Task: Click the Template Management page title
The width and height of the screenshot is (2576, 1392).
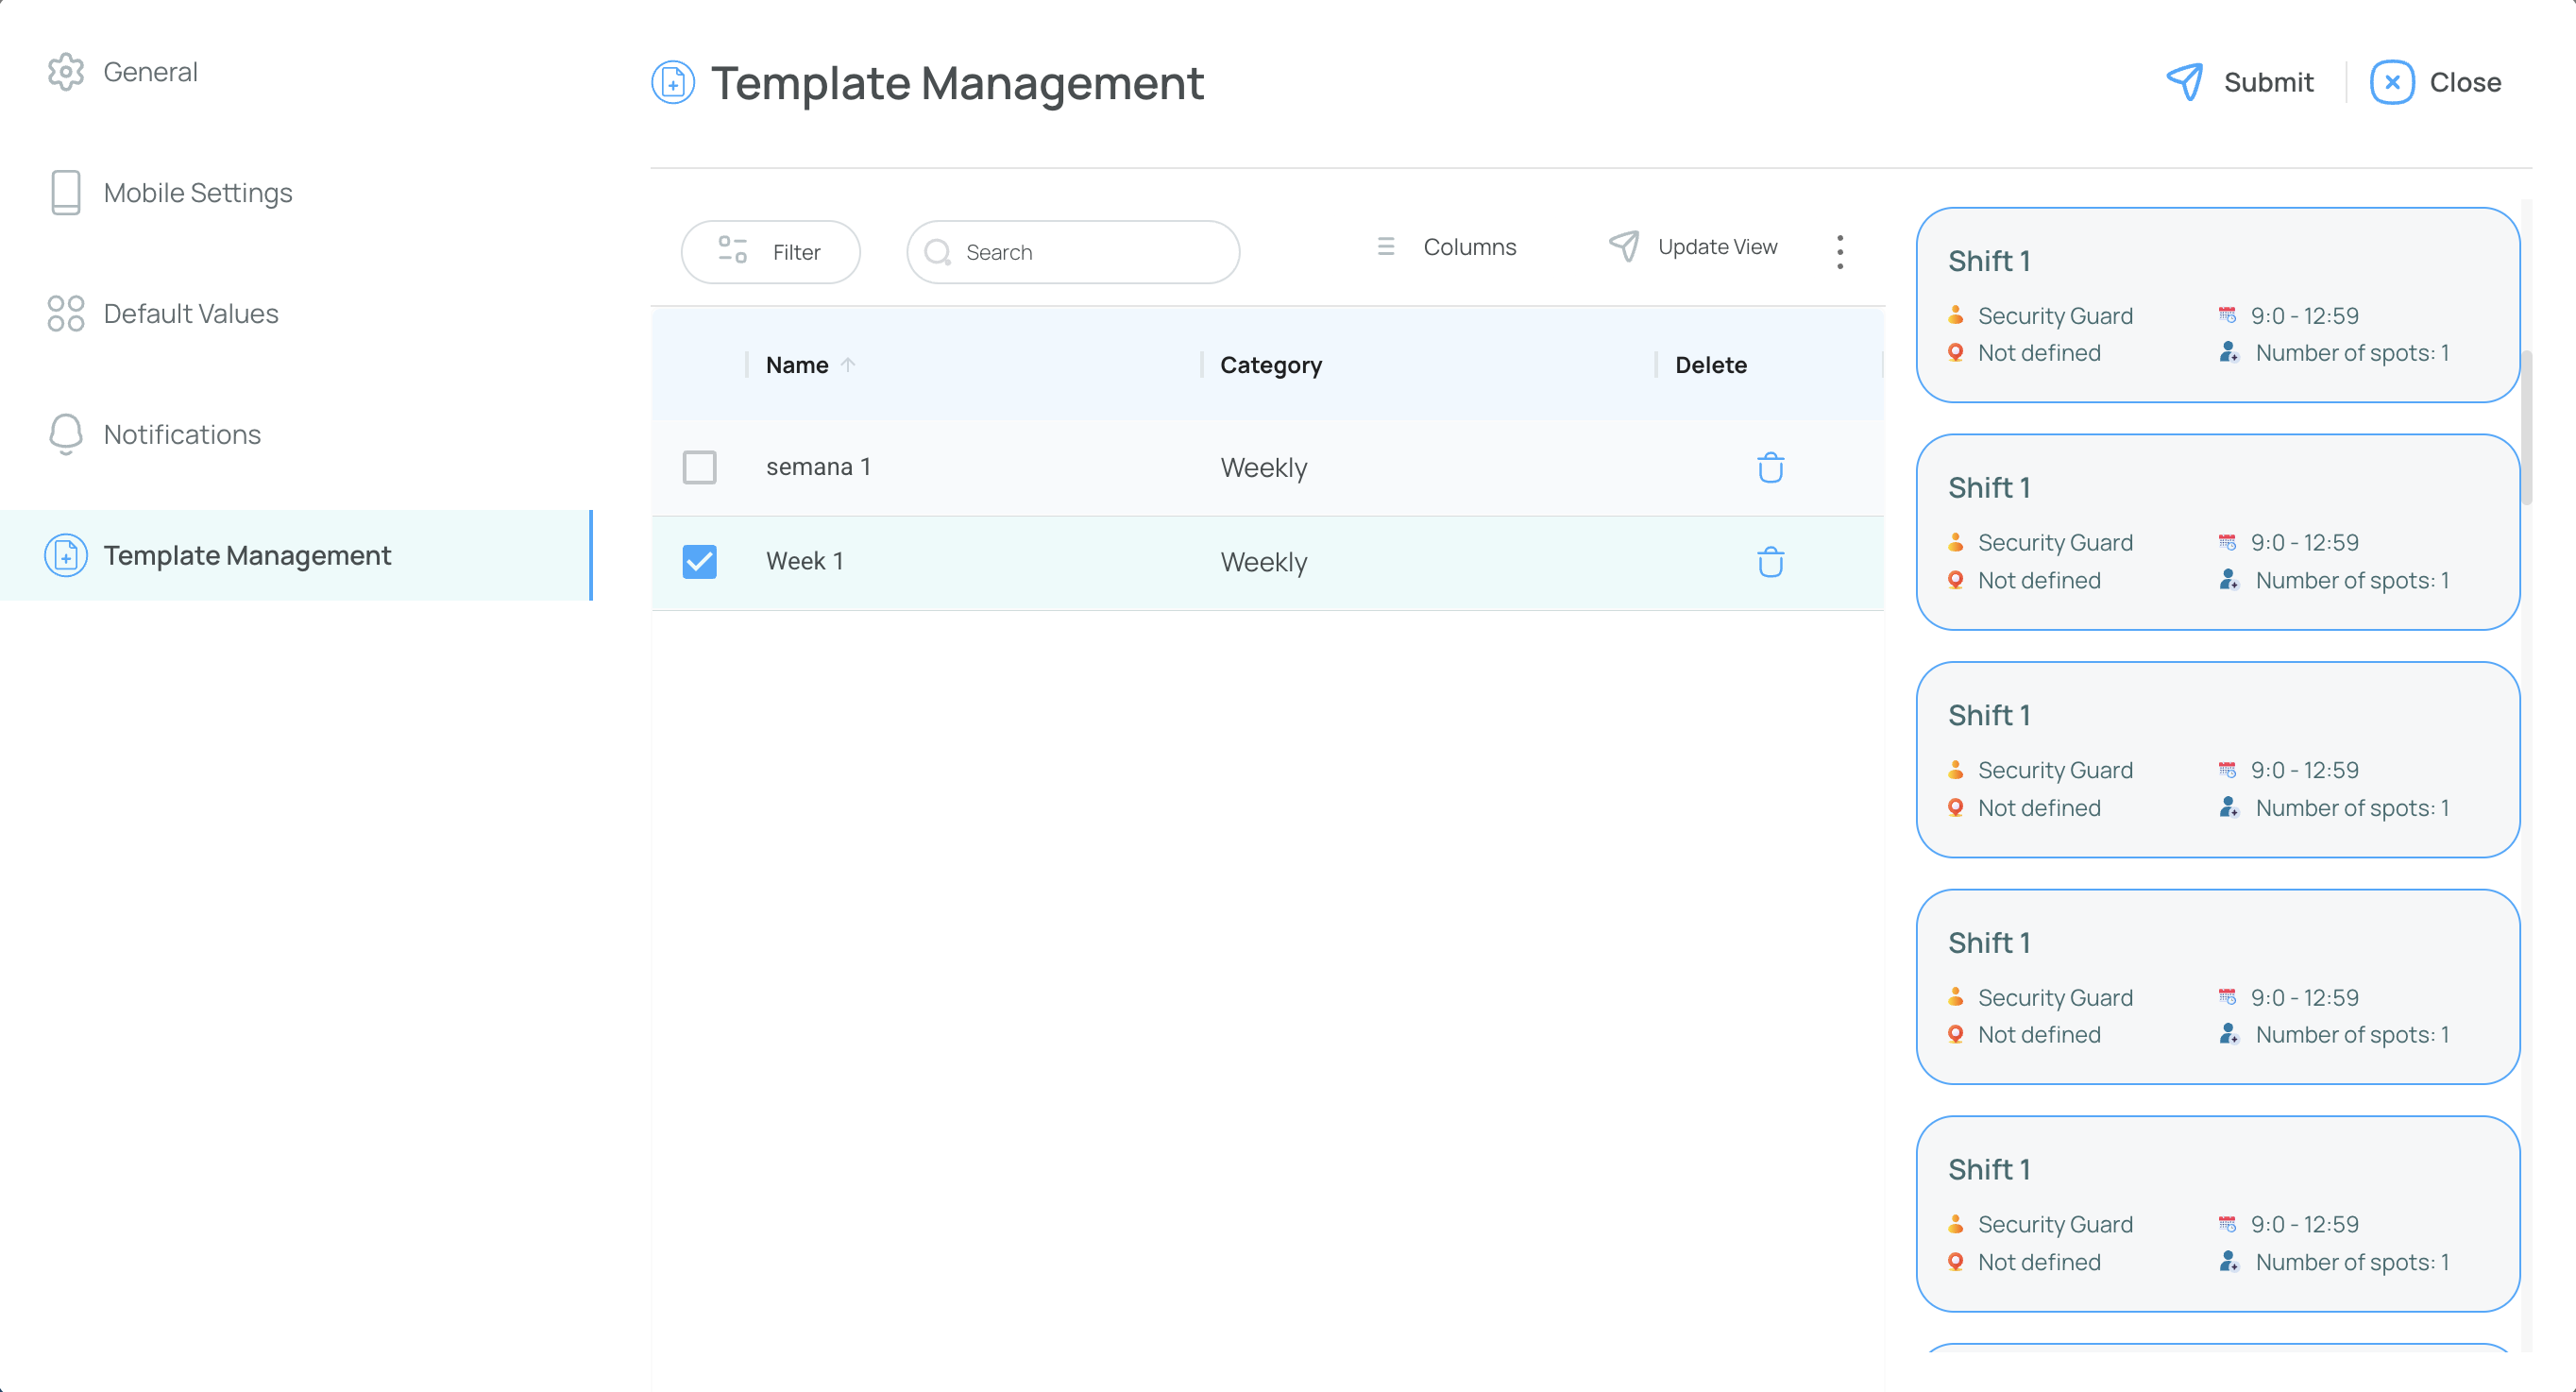Action: point(957,82)
